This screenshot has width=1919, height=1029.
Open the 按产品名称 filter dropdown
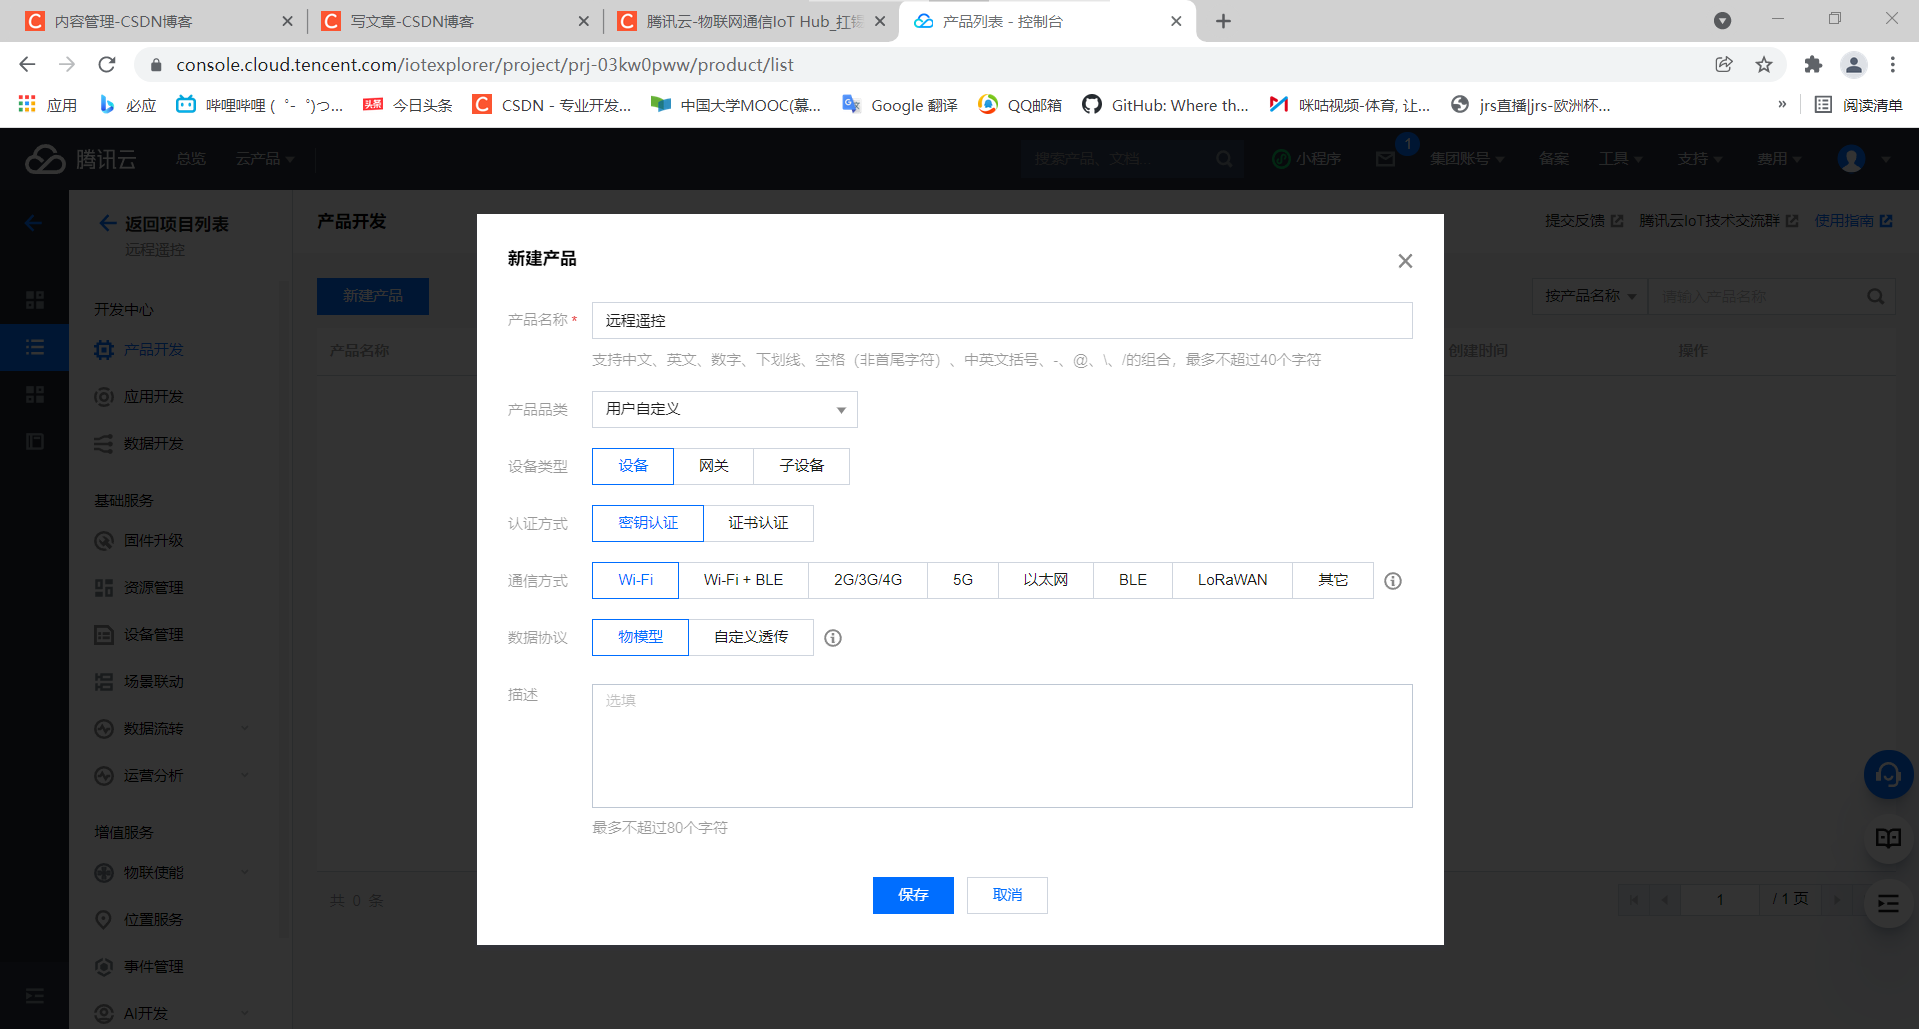(1588, 296)
